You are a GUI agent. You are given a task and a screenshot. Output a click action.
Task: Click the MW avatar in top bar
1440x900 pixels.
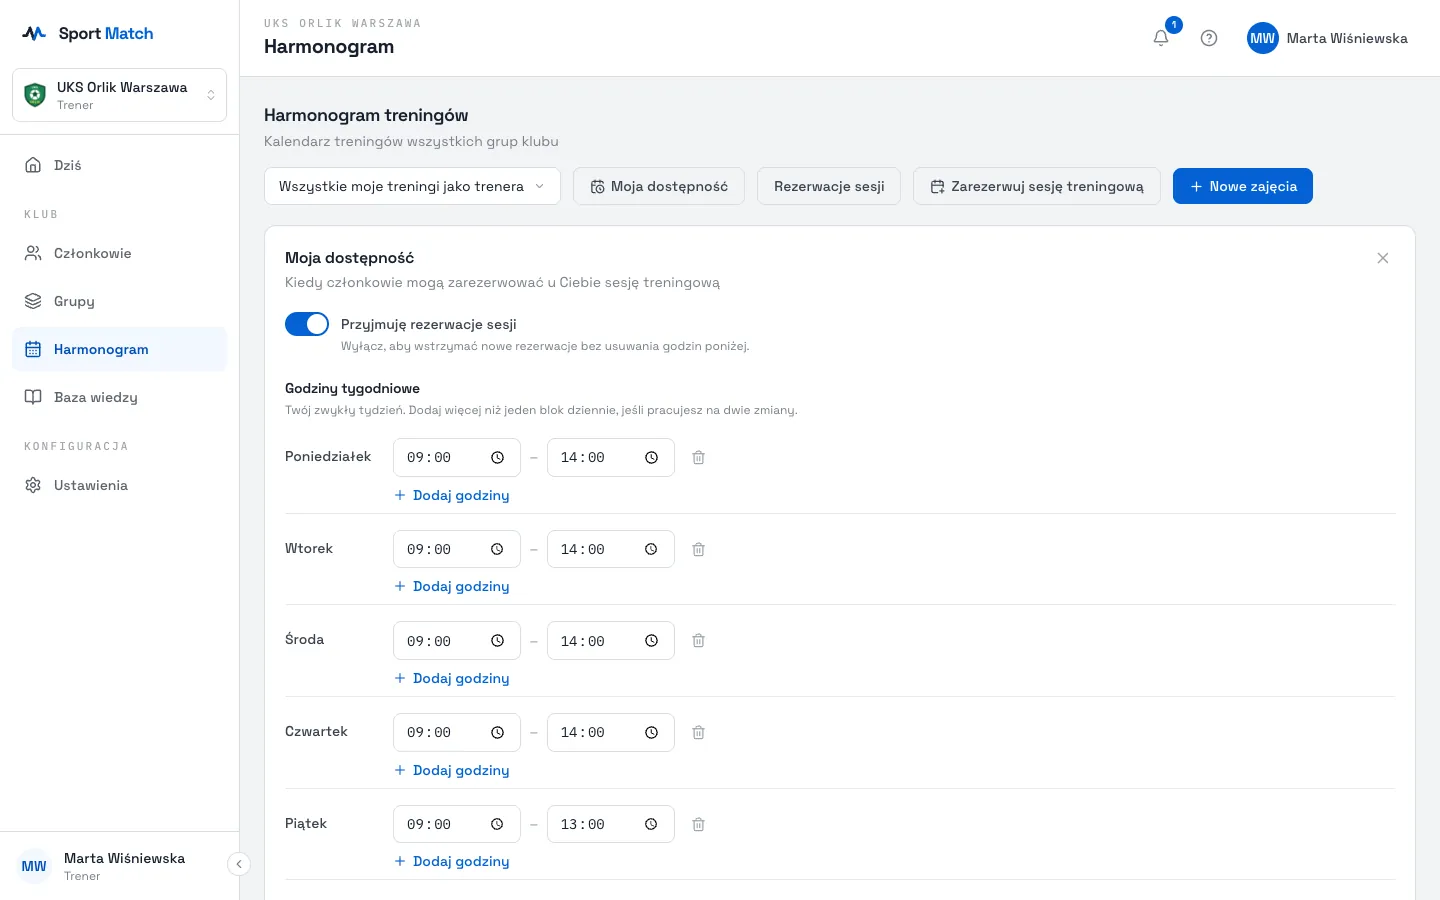click(x=1263, y=38)
